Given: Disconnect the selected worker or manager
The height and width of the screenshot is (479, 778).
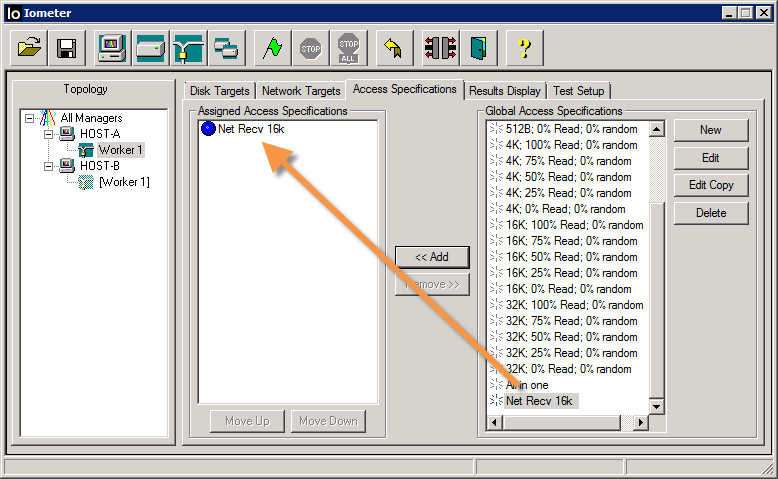Looking at the screenshot, I should (x=440, y=47).
